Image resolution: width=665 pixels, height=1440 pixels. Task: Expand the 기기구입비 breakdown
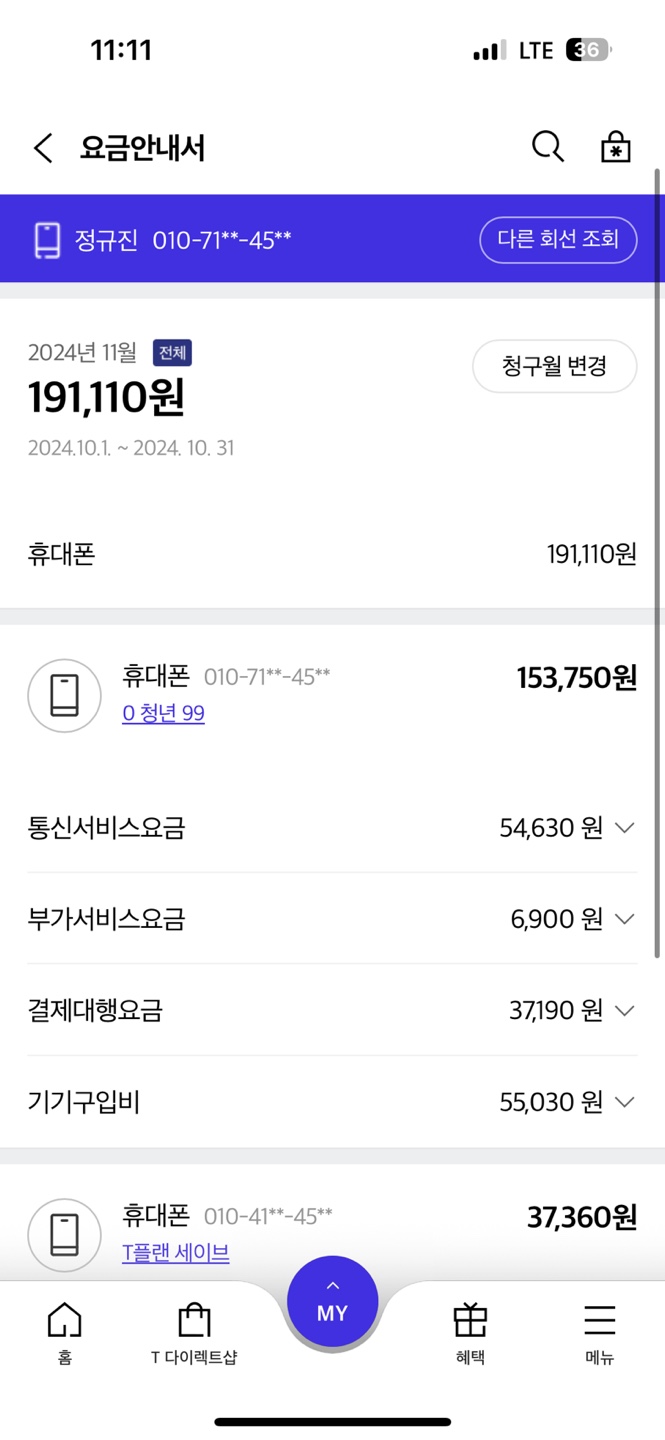[x=624, y=1101]
